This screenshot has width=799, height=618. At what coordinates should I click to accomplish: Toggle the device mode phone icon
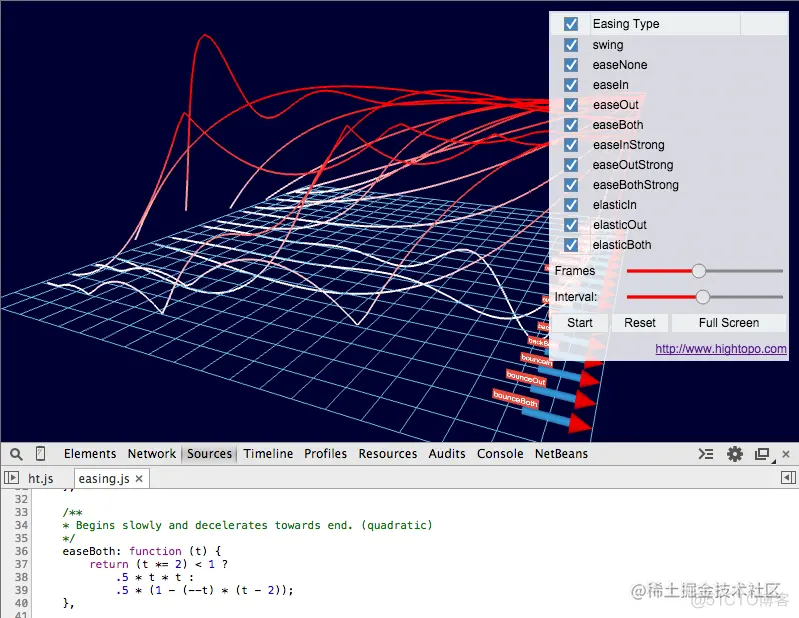click(x=41, y=453)
